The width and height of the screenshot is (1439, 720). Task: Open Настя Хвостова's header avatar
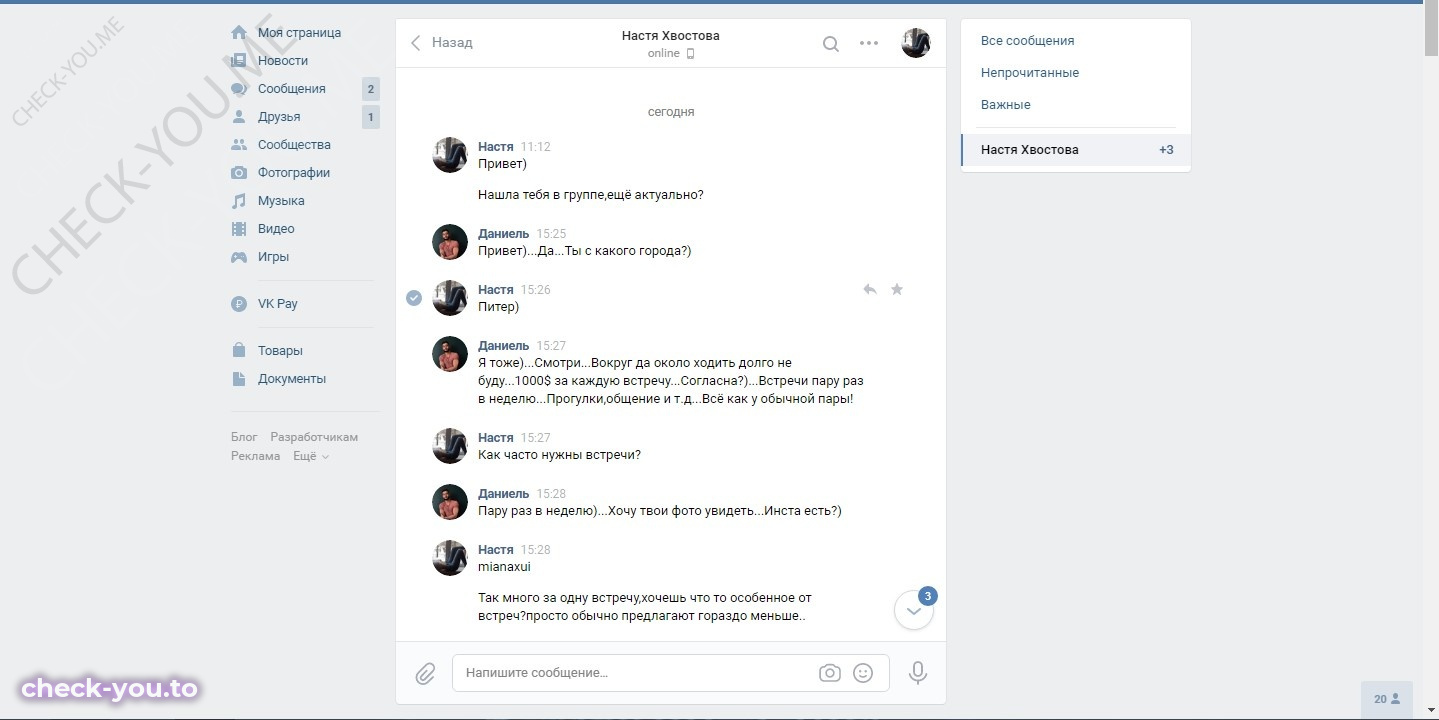[x=916, y=43]
